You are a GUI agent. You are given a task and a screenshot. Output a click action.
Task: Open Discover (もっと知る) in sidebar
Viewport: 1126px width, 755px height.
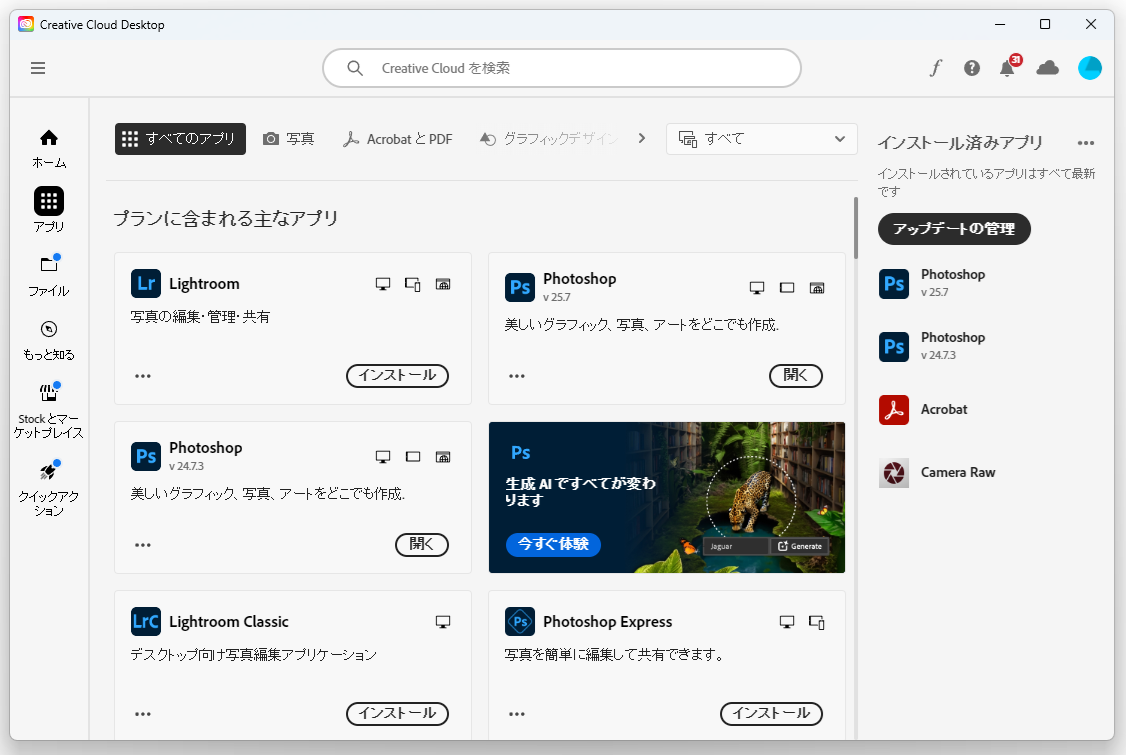click(49, 339)
